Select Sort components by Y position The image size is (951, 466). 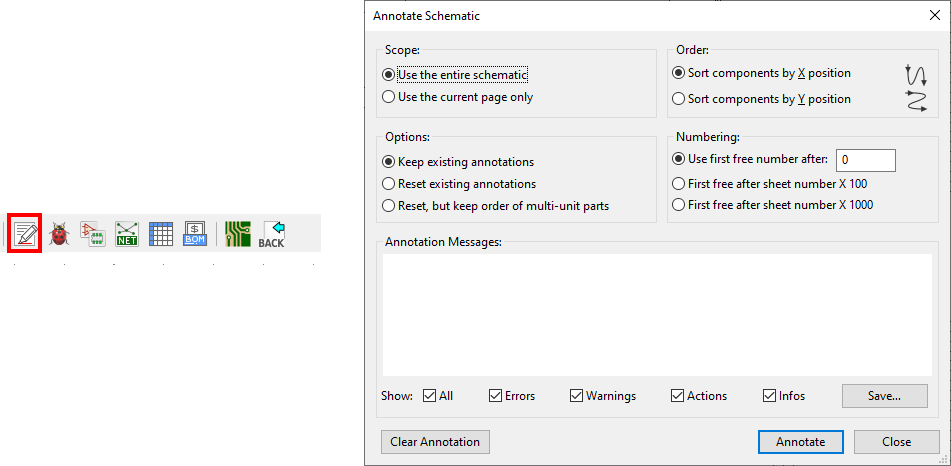(x=762, y=99)
